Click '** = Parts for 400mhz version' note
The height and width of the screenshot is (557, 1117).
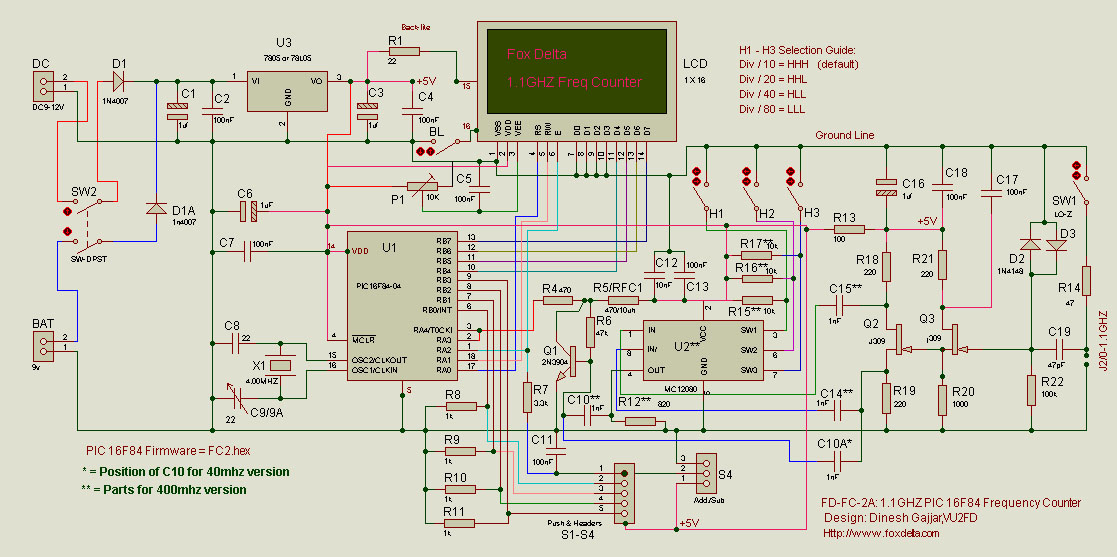(164, 489)
